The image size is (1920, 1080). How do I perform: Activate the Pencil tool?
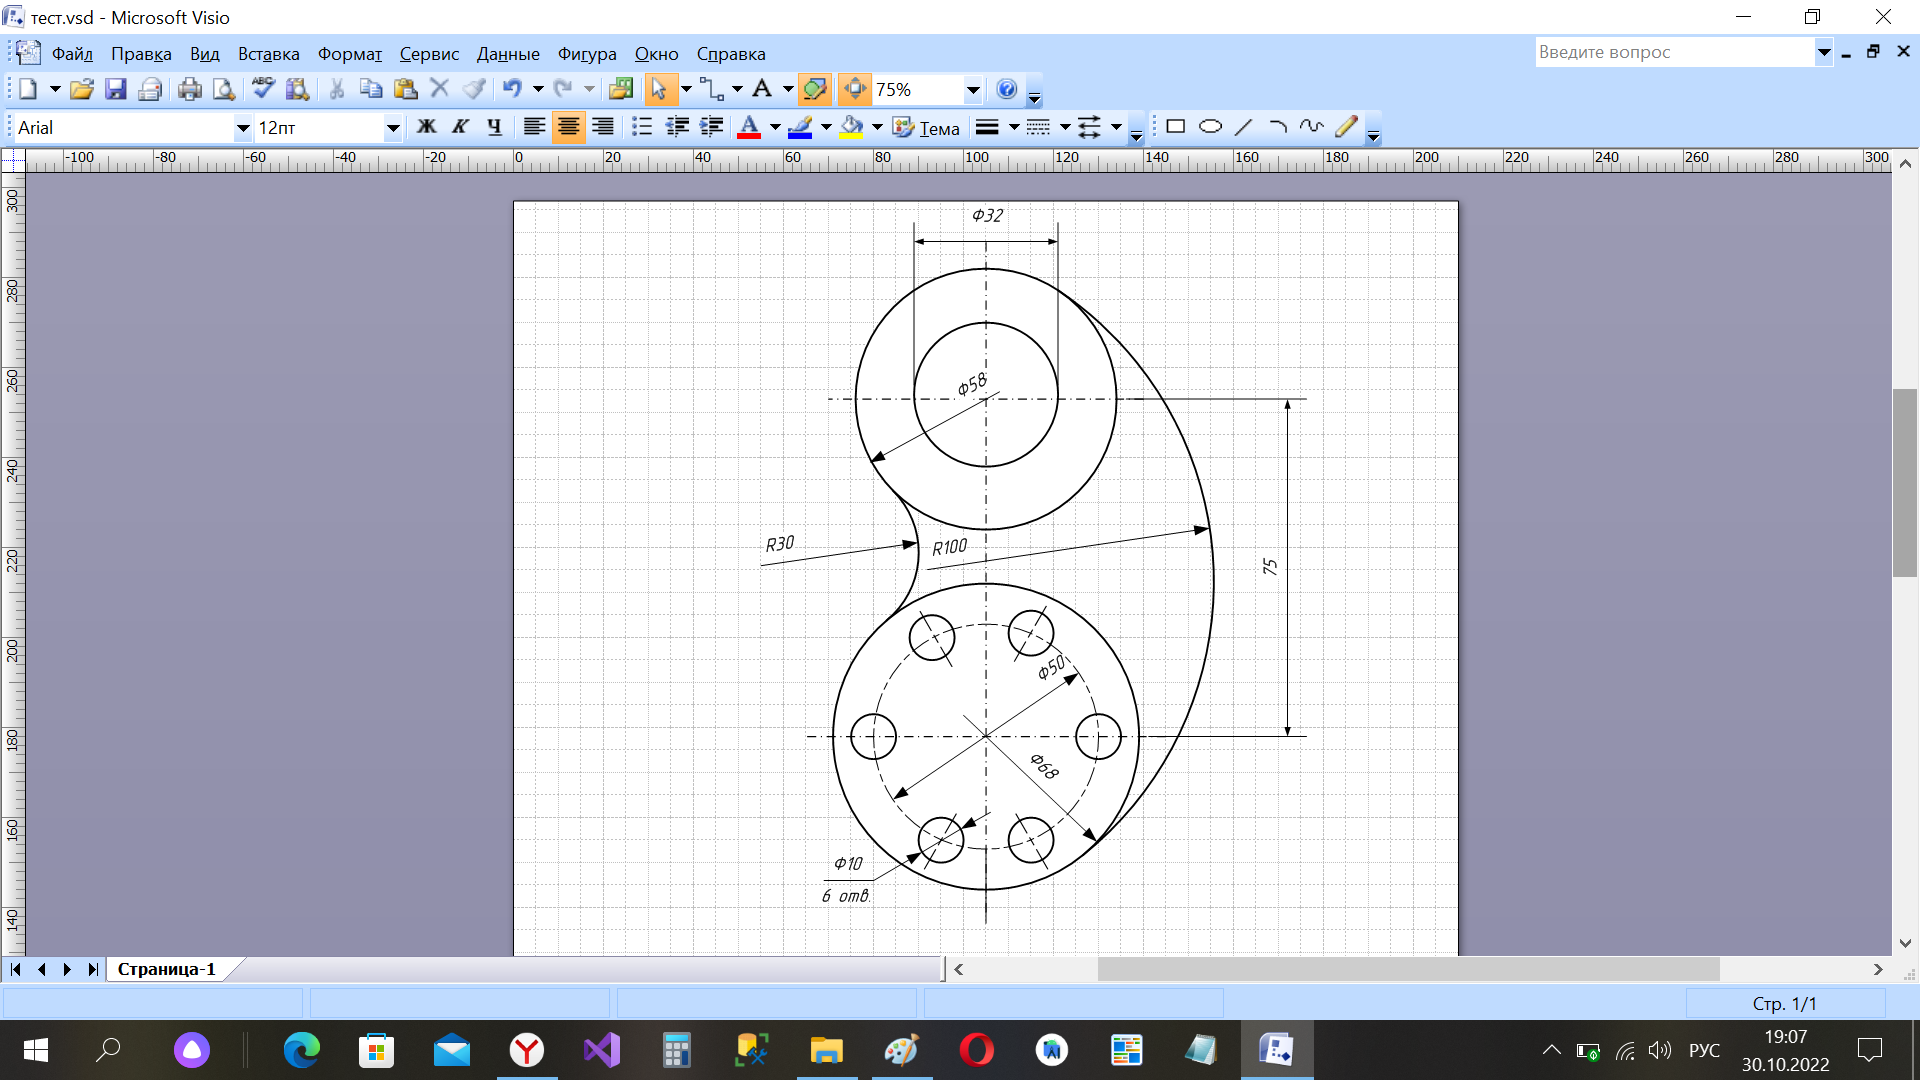coord(1346,127)
